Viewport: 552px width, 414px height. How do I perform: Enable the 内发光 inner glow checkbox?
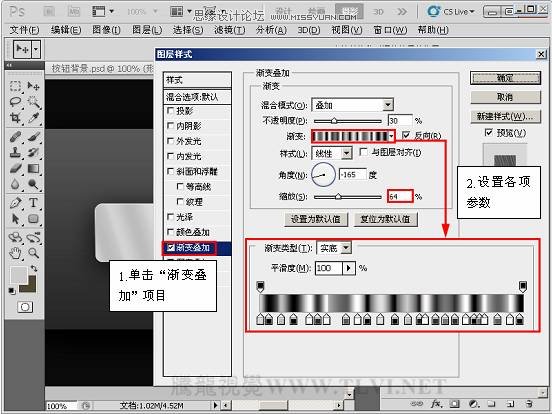tap(170, 156)
